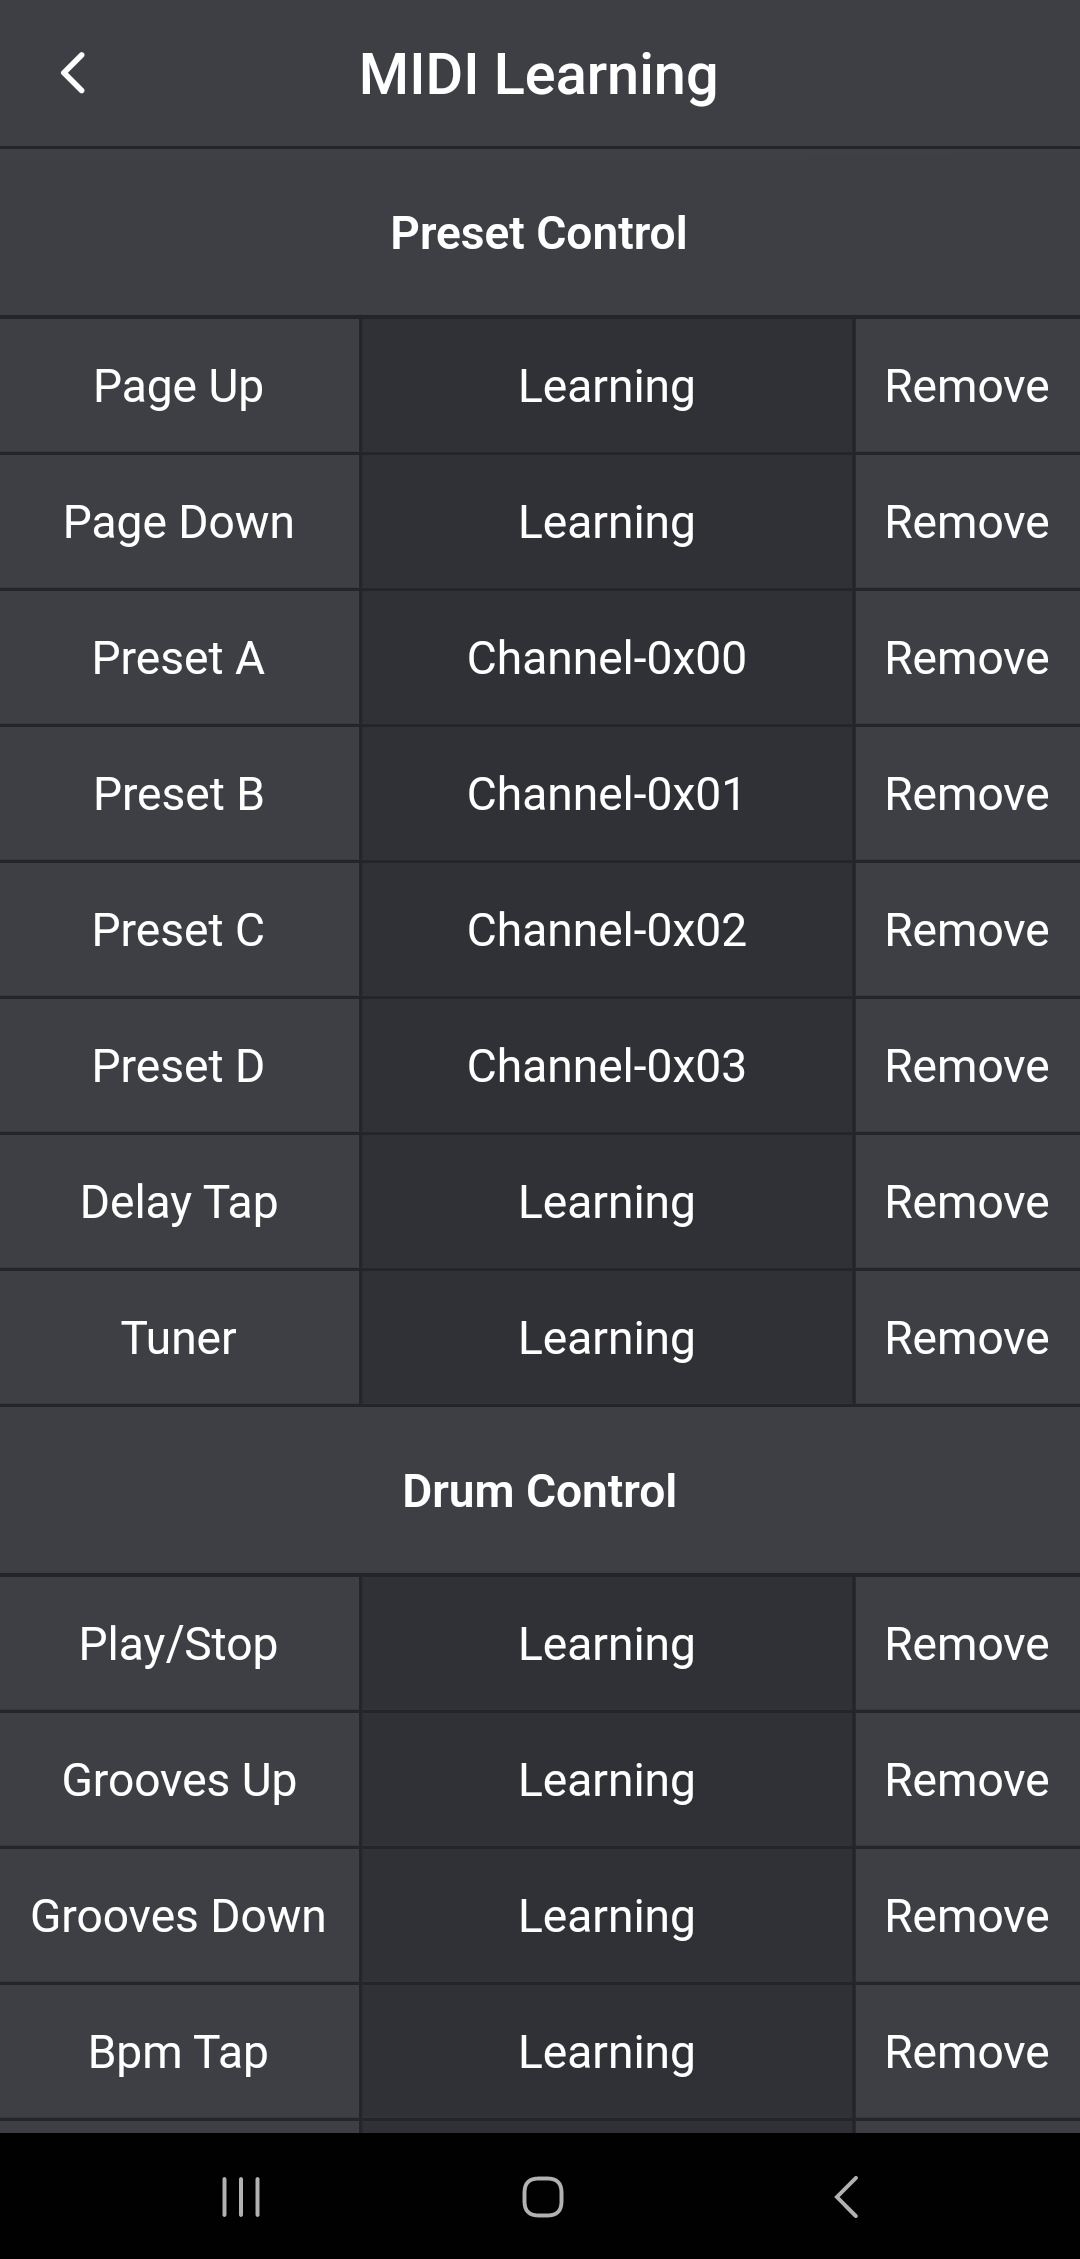This screenshot has height=2259, width=1080.
Task: Click Channel-0x03 next to Preset D
Action: [605, 1065]
